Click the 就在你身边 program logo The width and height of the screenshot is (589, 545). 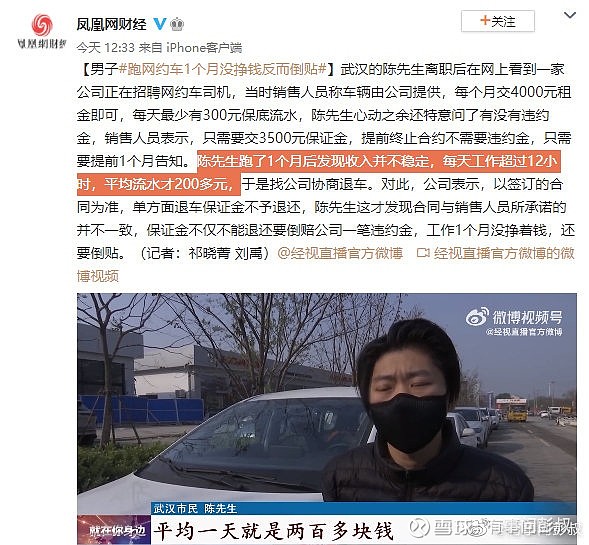114,530
